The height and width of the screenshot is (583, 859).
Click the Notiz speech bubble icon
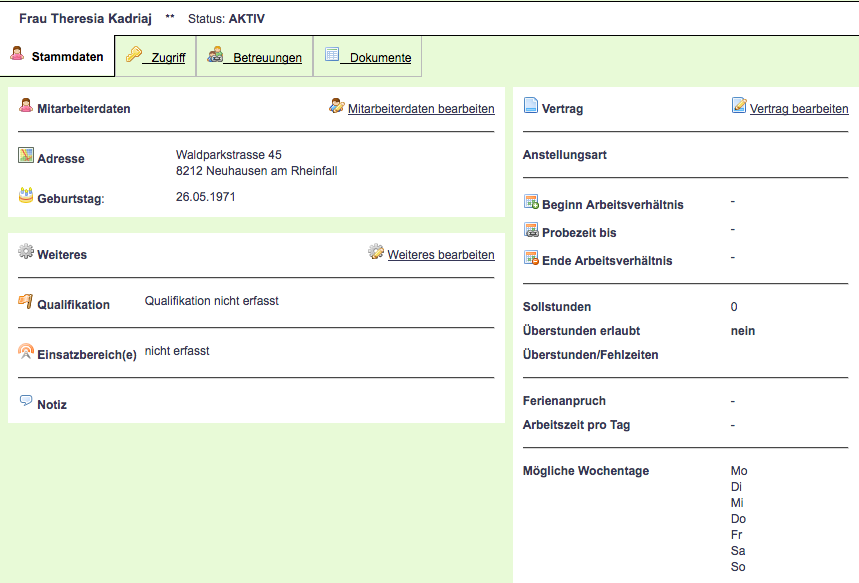tap(26, 401)
